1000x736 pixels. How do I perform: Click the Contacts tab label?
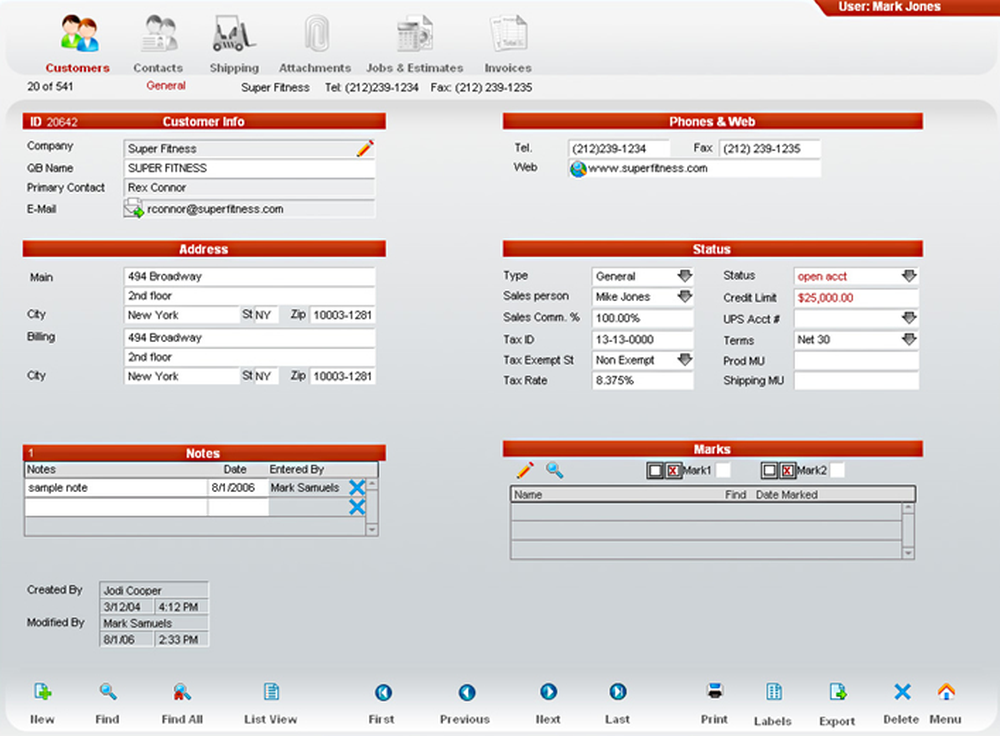pos(158,68)
